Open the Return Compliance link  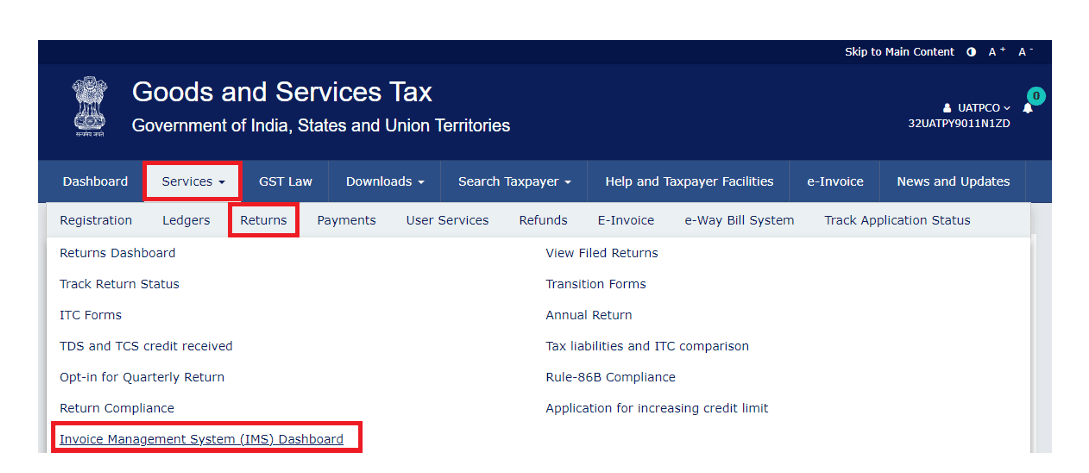(117, 408)
